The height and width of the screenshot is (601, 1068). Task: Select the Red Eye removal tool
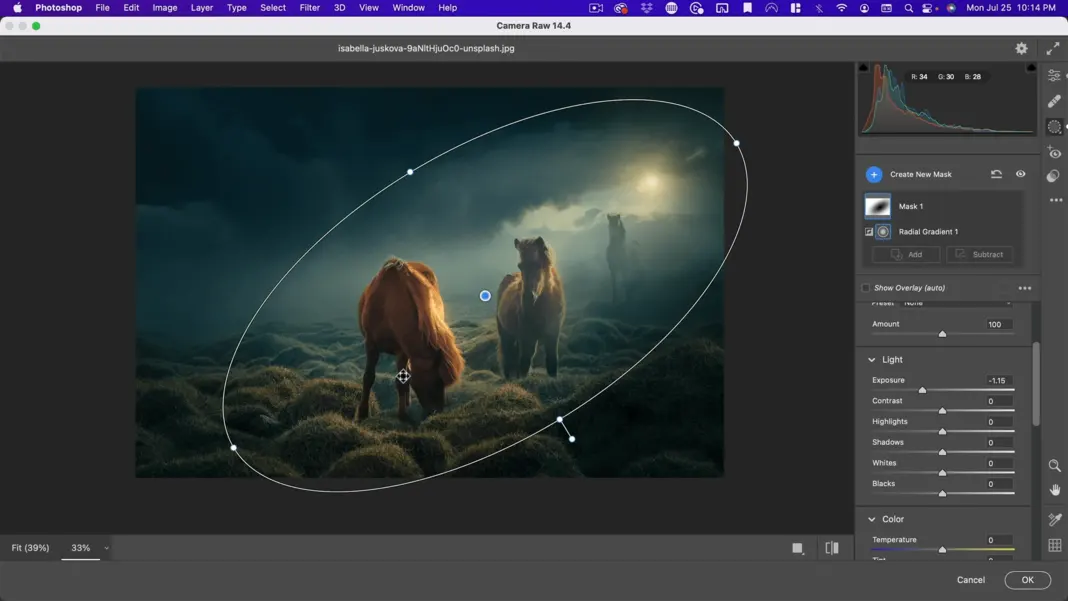(x=1054, y=152)
